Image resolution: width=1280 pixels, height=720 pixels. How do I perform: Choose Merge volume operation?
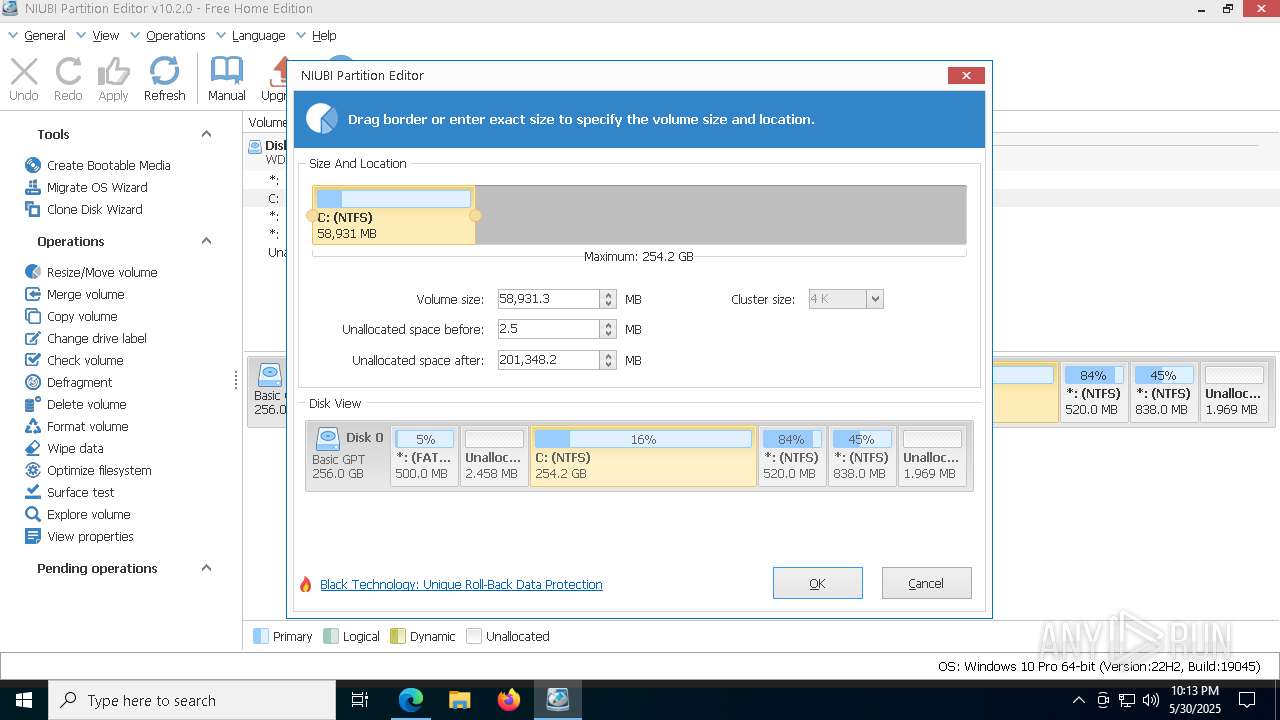point(75,294)
